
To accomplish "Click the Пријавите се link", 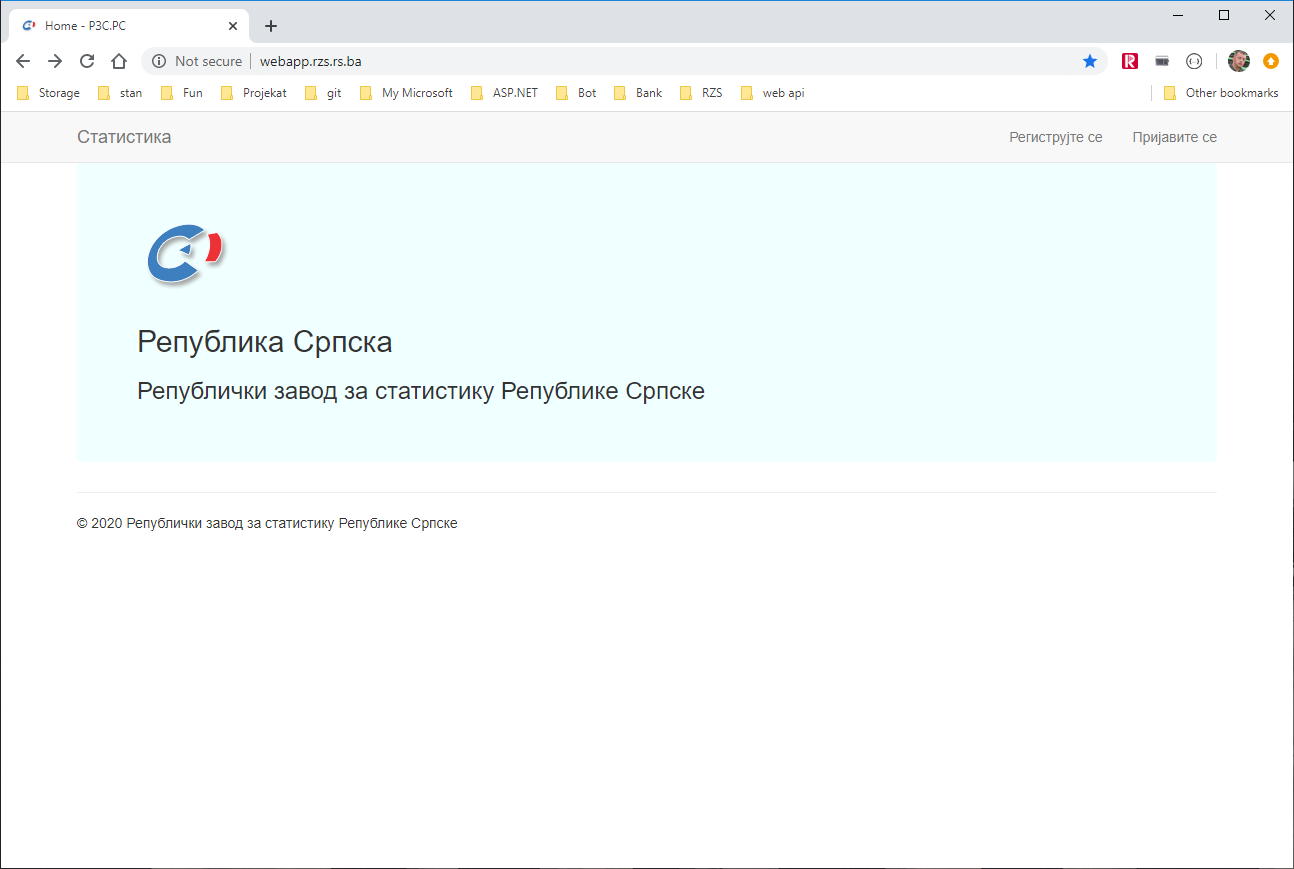I will coord(1174,137).
